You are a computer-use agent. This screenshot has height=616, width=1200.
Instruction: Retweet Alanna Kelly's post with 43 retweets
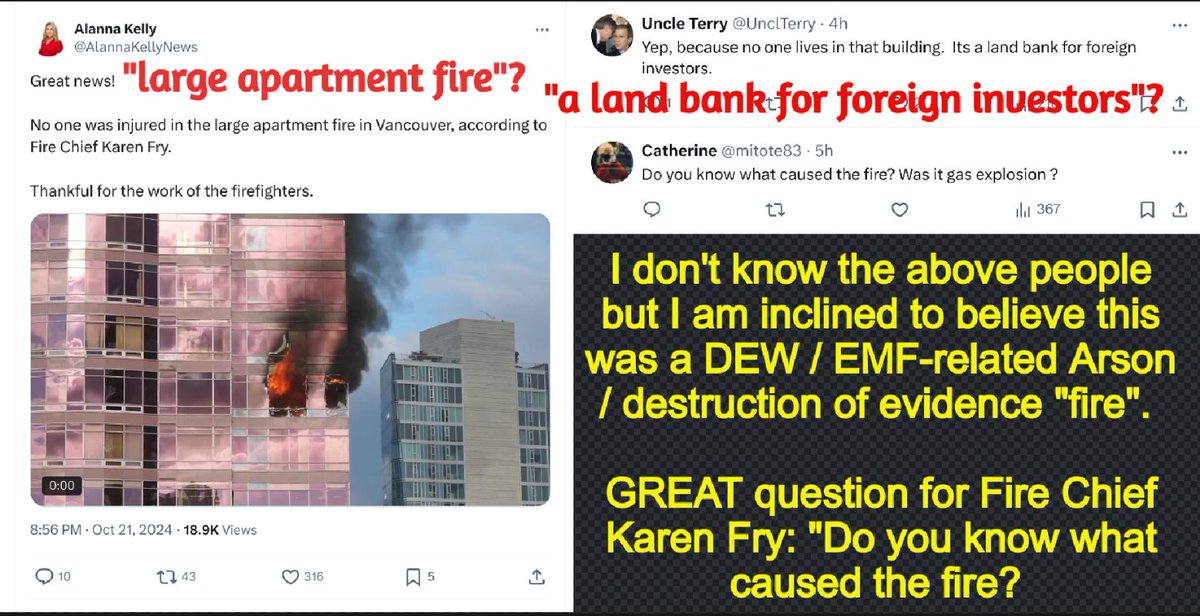click(165, 577)
